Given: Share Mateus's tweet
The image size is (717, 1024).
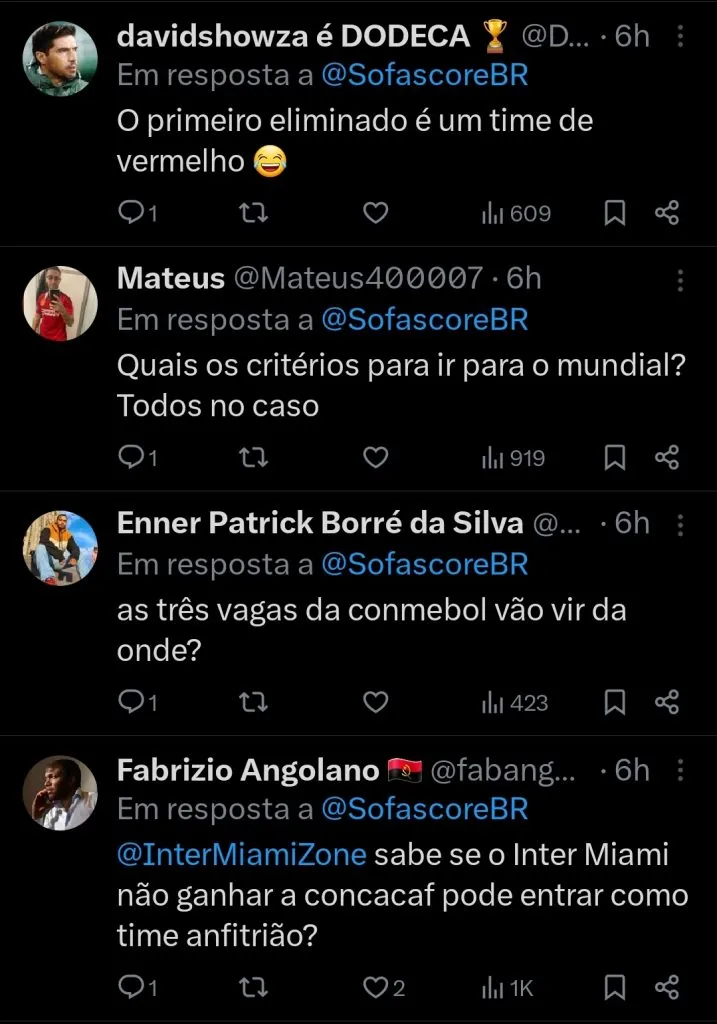Looking at the screenshot, I should (667, 458).
